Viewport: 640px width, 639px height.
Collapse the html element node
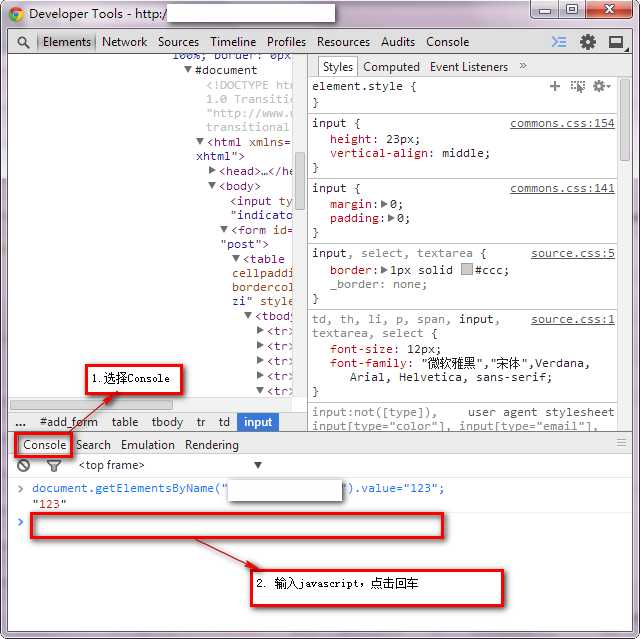pos(200,142)
